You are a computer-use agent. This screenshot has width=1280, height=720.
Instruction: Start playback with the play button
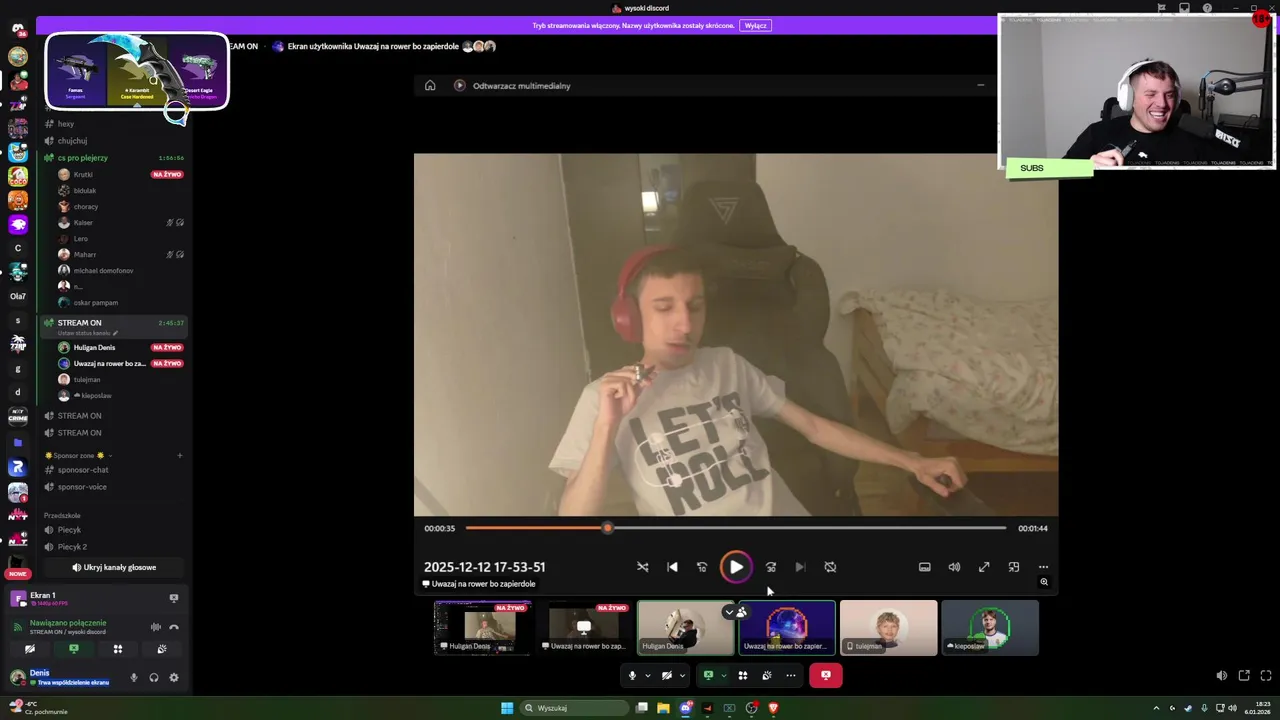(736, 567)
